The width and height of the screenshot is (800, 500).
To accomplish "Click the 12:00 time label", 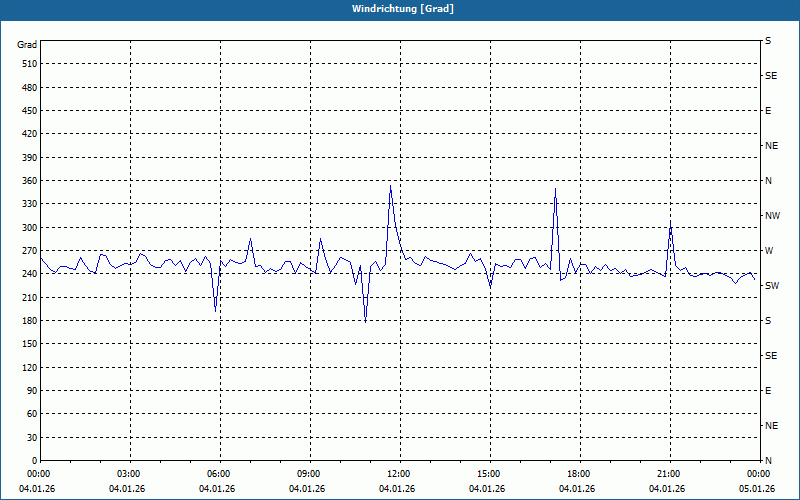I will (x=399, y=474).
